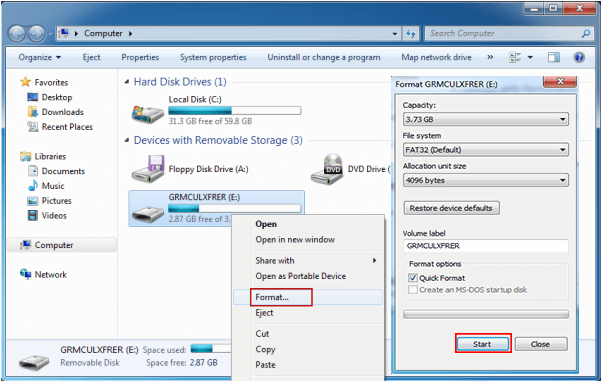Toggle the Quick Format checkbox
The width and height of the screenshot is (602, 382).
[x=413, y=278]
